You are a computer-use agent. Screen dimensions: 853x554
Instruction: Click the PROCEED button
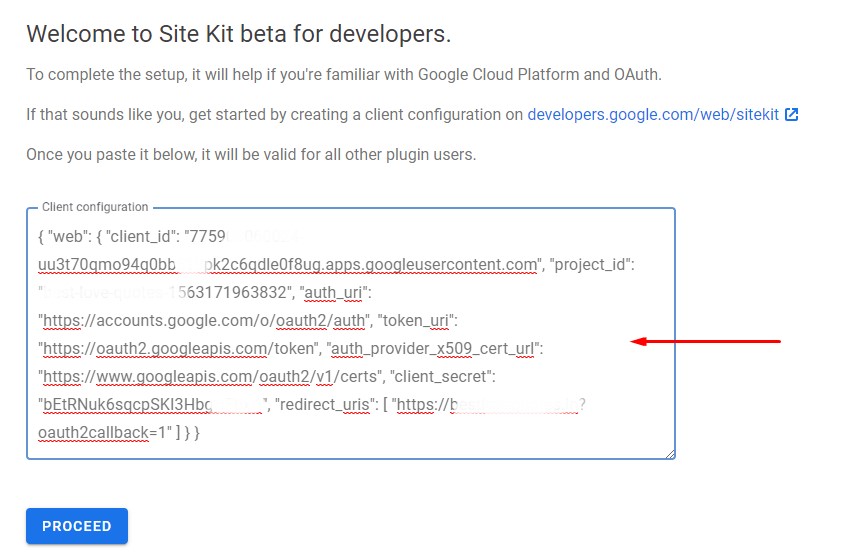[77, 526]
